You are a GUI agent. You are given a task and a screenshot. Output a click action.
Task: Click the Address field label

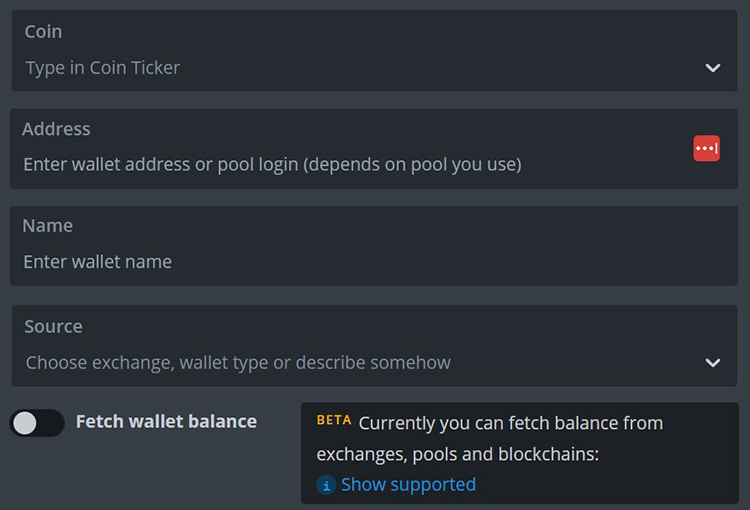(56, 129)
